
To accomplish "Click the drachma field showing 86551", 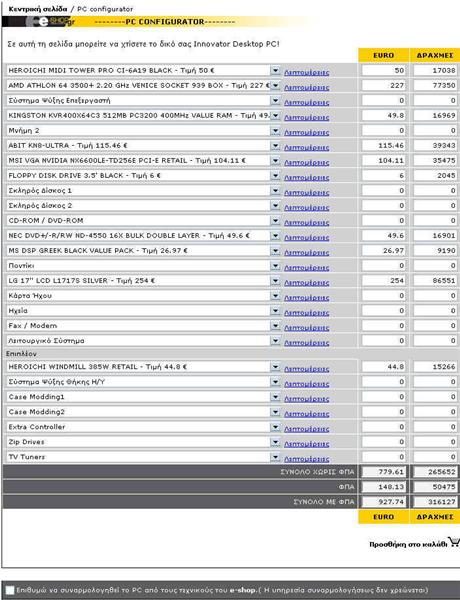I will (435, 280).
